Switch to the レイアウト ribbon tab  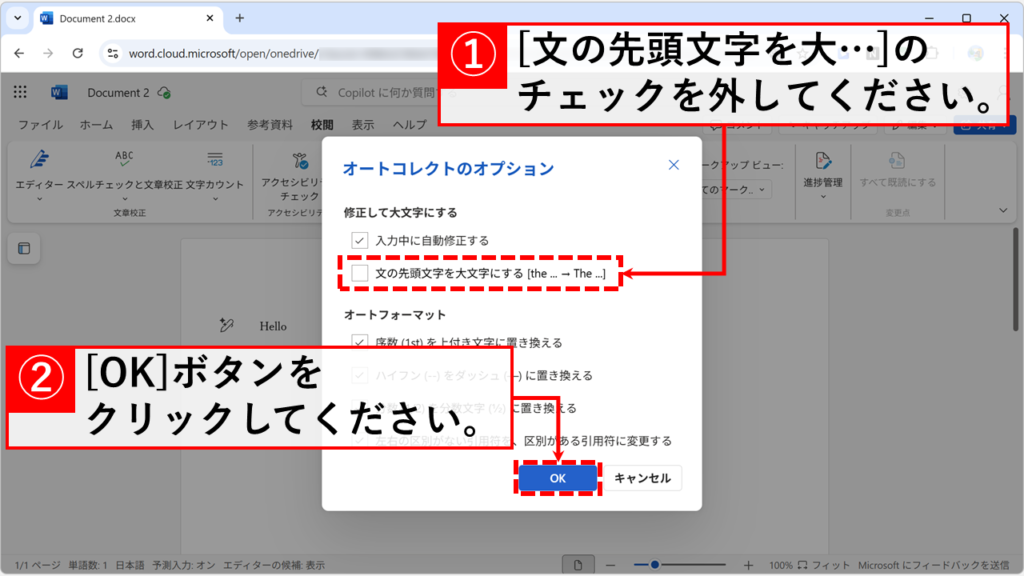(x=200, y=125)
